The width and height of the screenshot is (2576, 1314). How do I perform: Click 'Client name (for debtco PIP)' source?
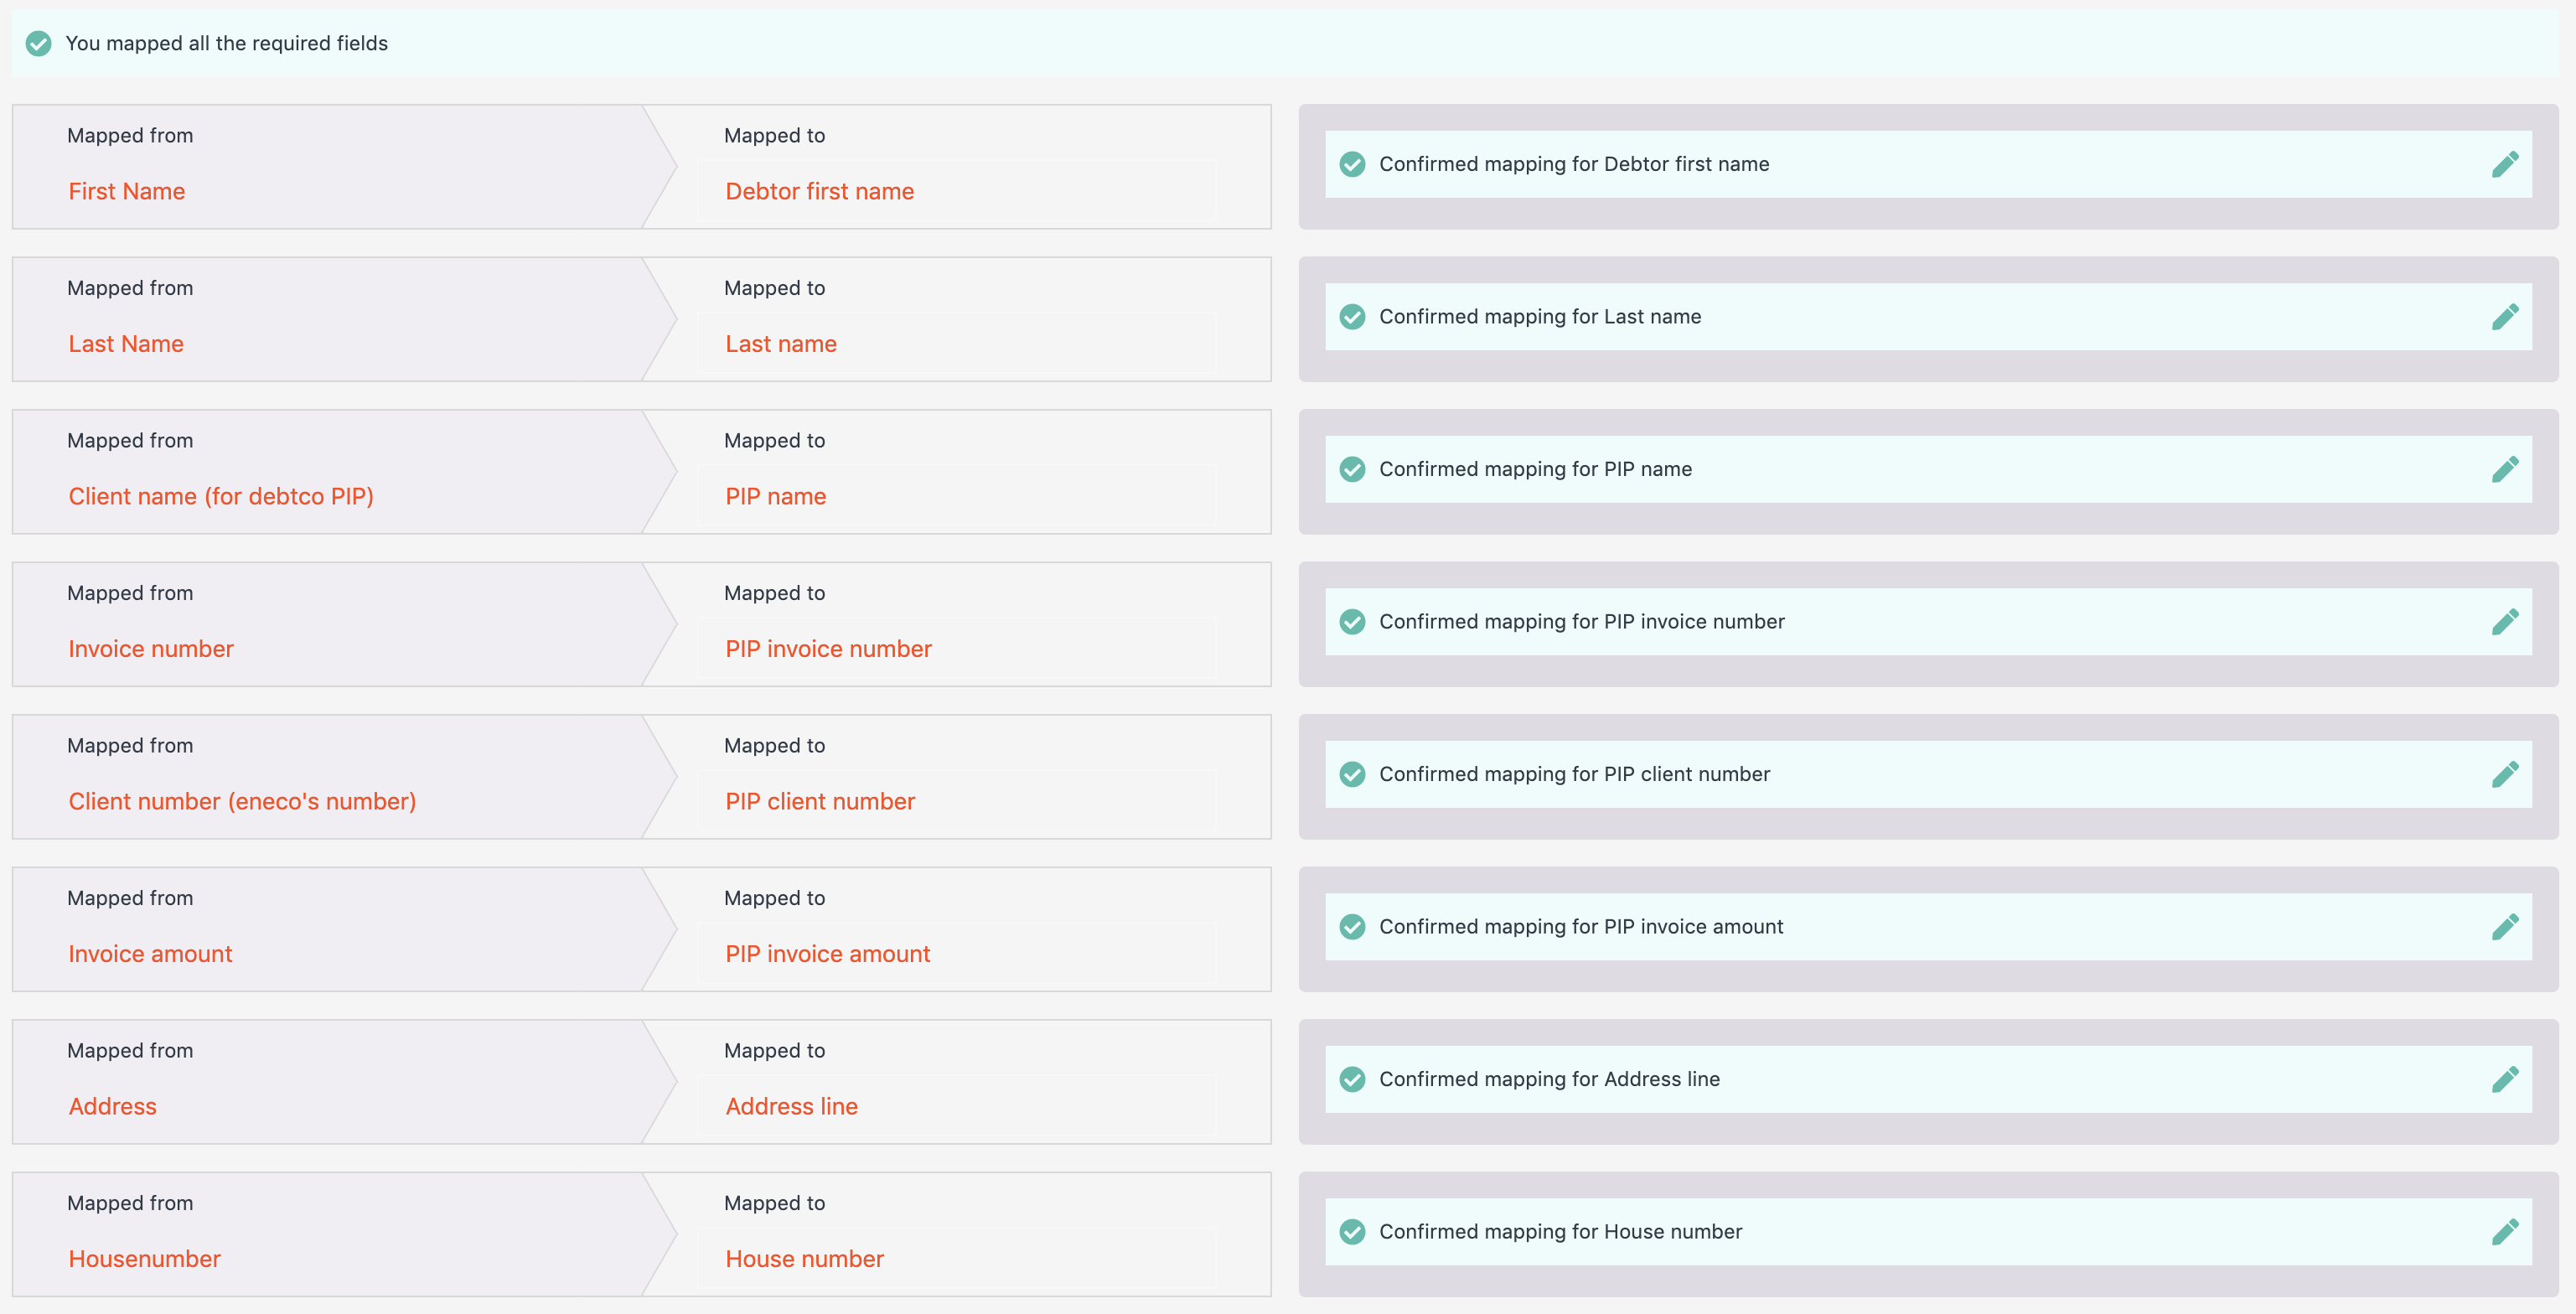[221, 496]
